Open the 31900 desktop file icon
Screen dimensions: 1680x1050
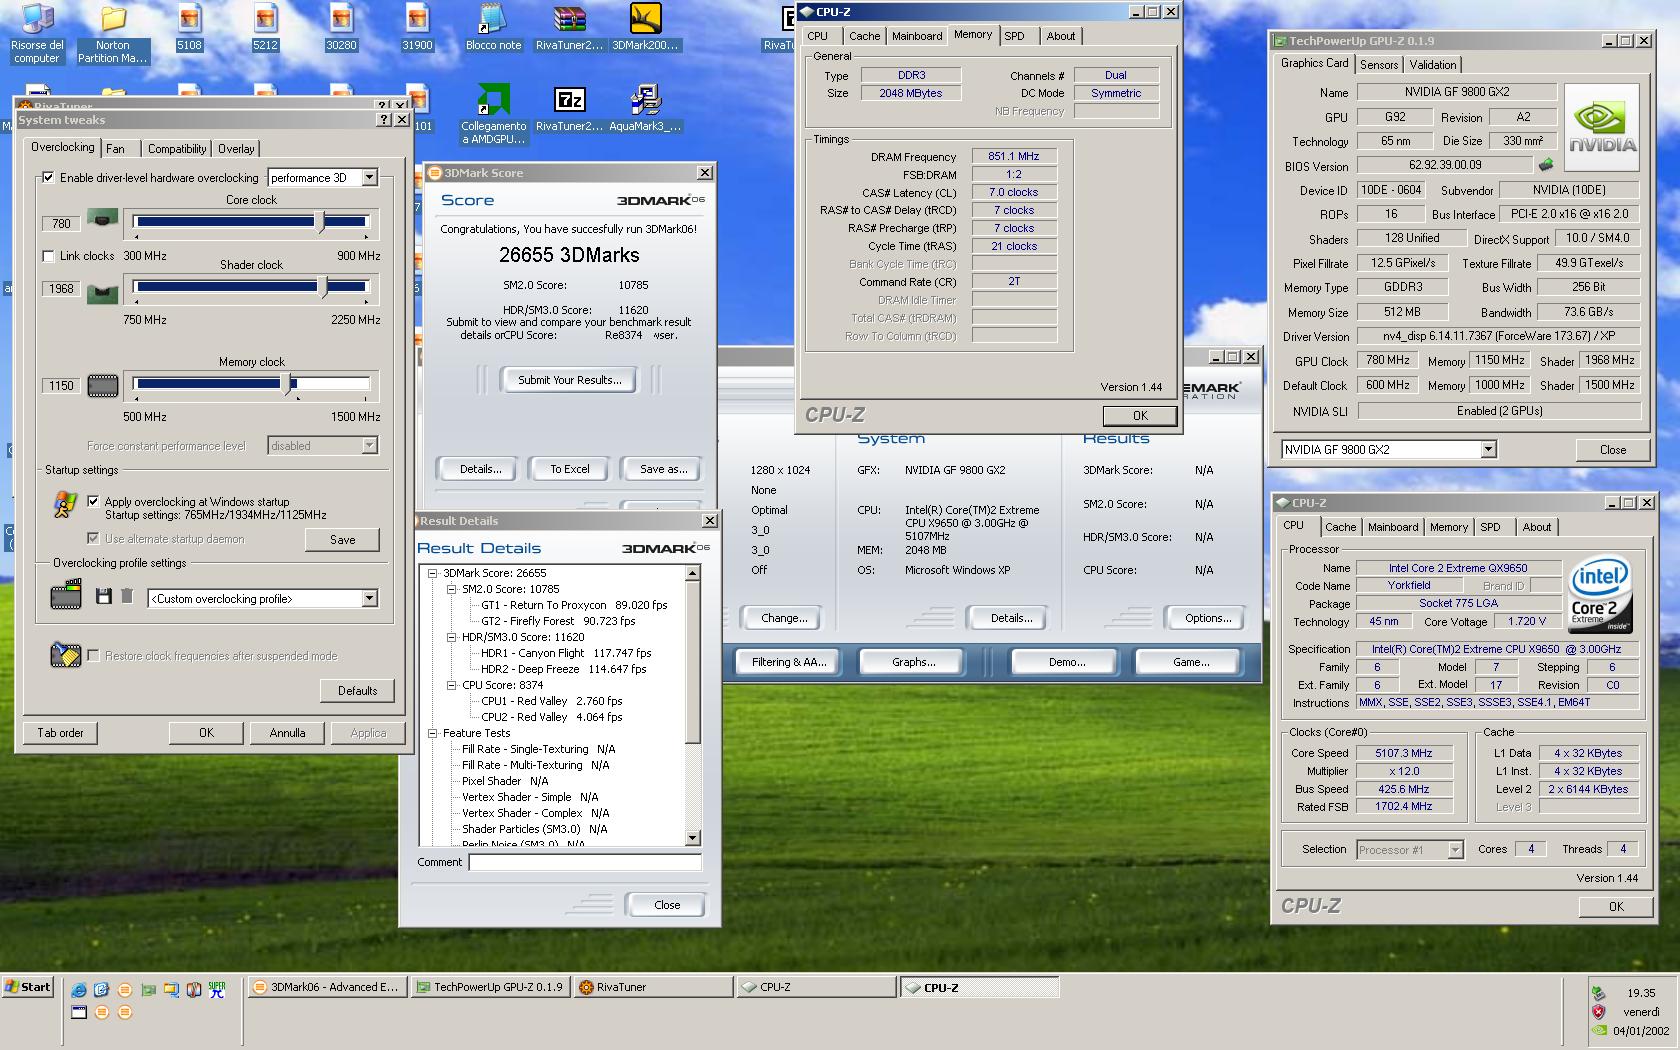pos(417,27)
